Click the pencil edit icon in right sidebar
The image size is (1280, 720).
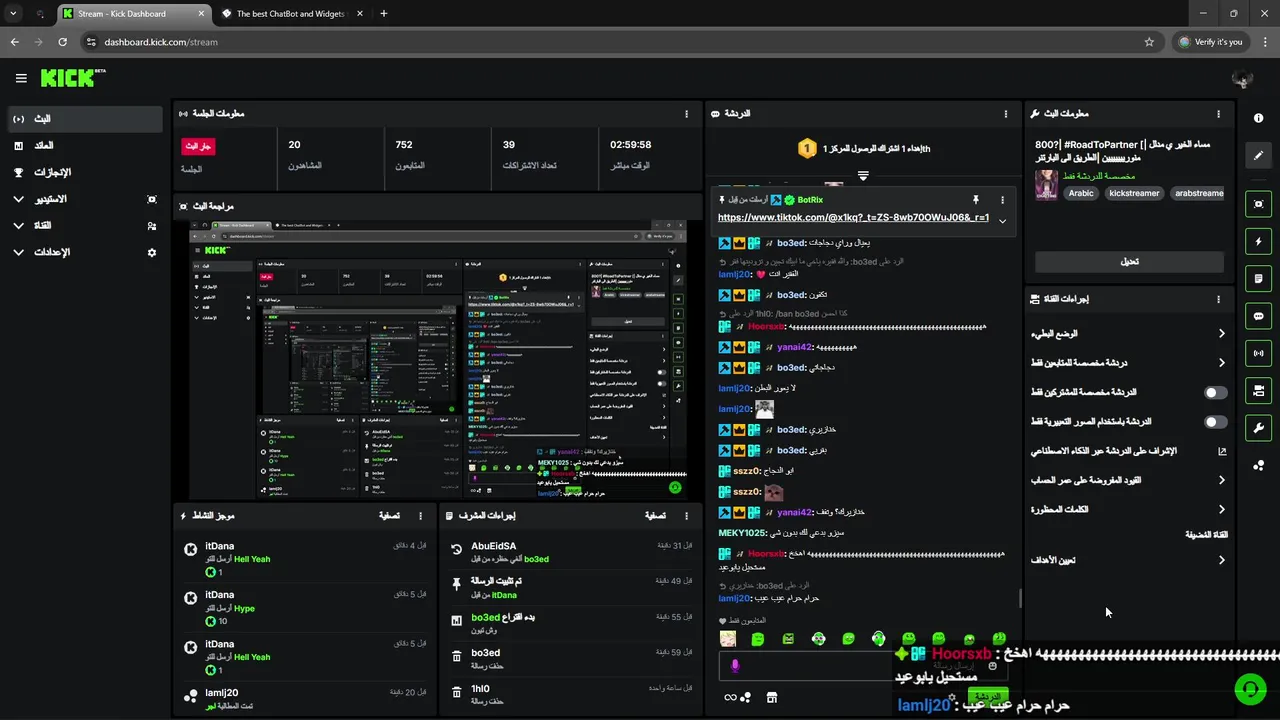click(x=1258, y=155)
